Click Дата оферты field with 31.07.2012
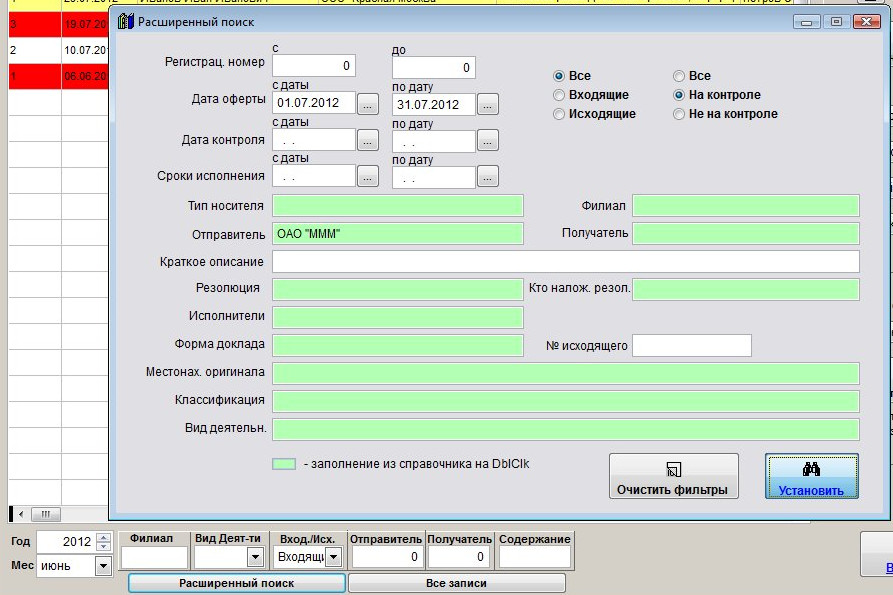 [433, 105]
